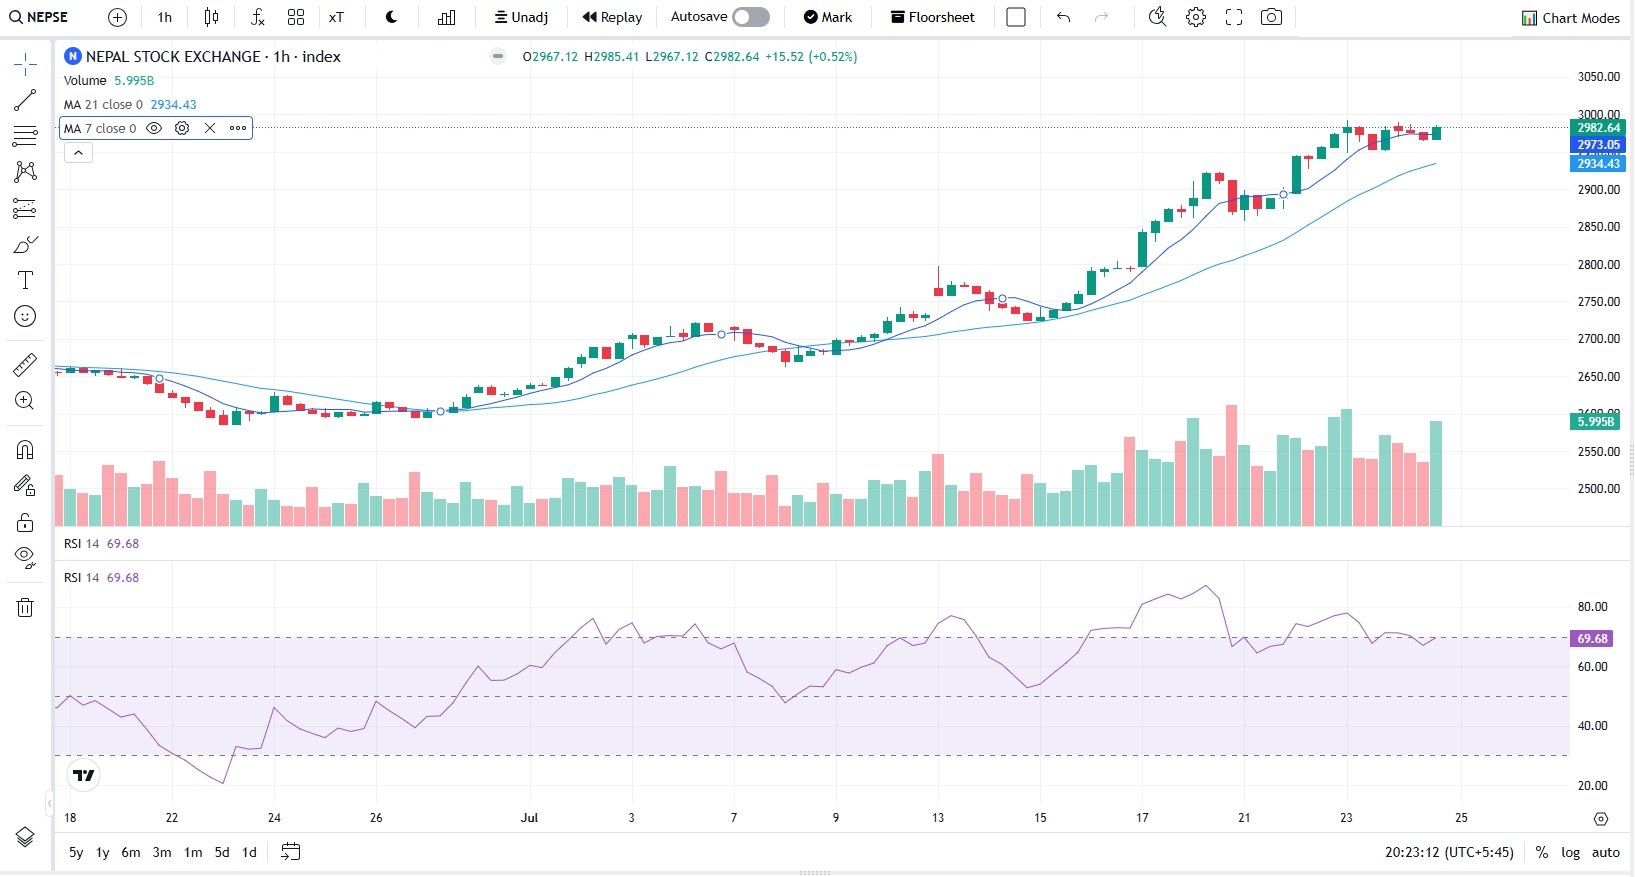Take a chart snapshot with camera

click(x=1272, y=17)
